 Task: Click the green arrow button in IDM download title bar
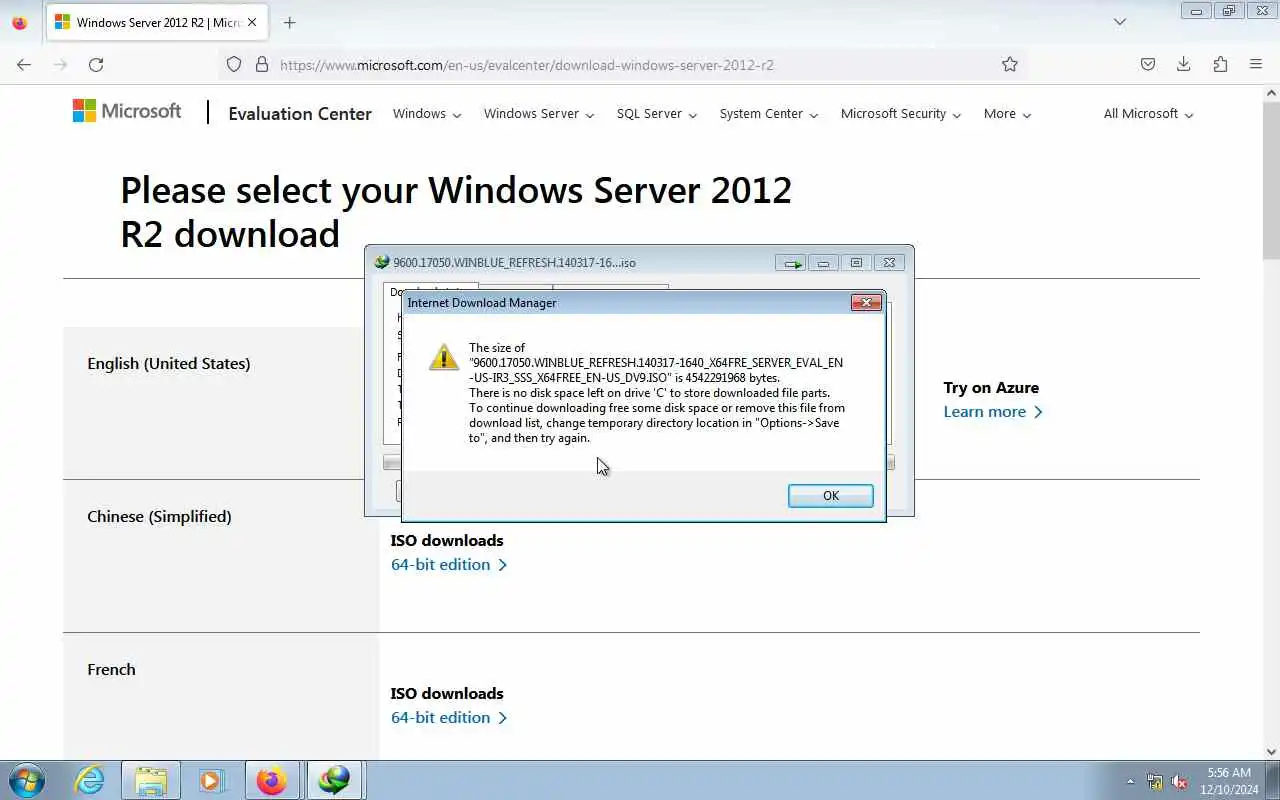[791, 263]
